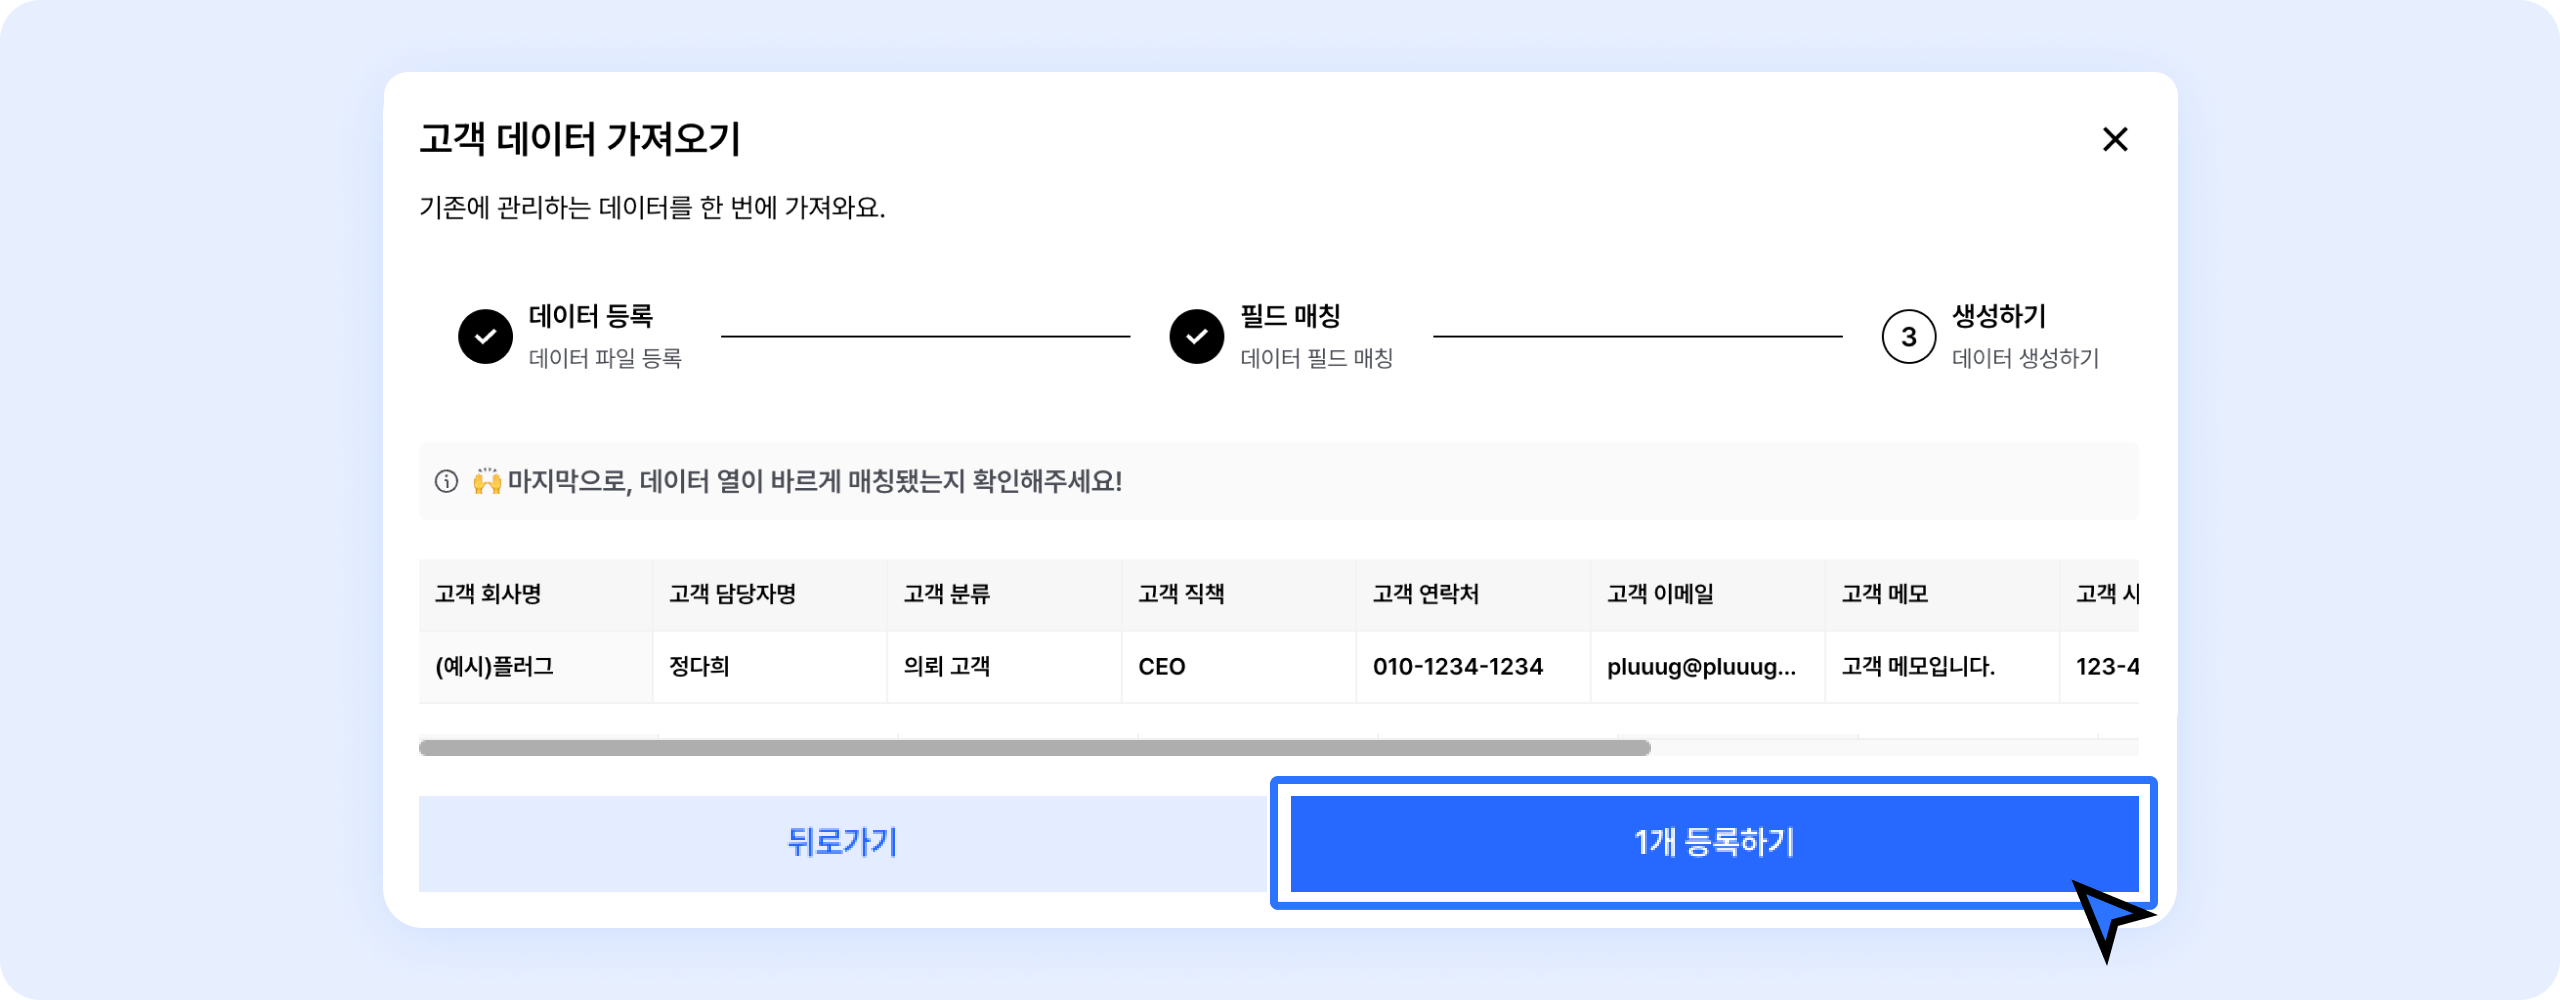This screenshot has width=2560, height=1000.
Task: Click the 010-1234-1234 phone cell
Action: [1457, 667]
